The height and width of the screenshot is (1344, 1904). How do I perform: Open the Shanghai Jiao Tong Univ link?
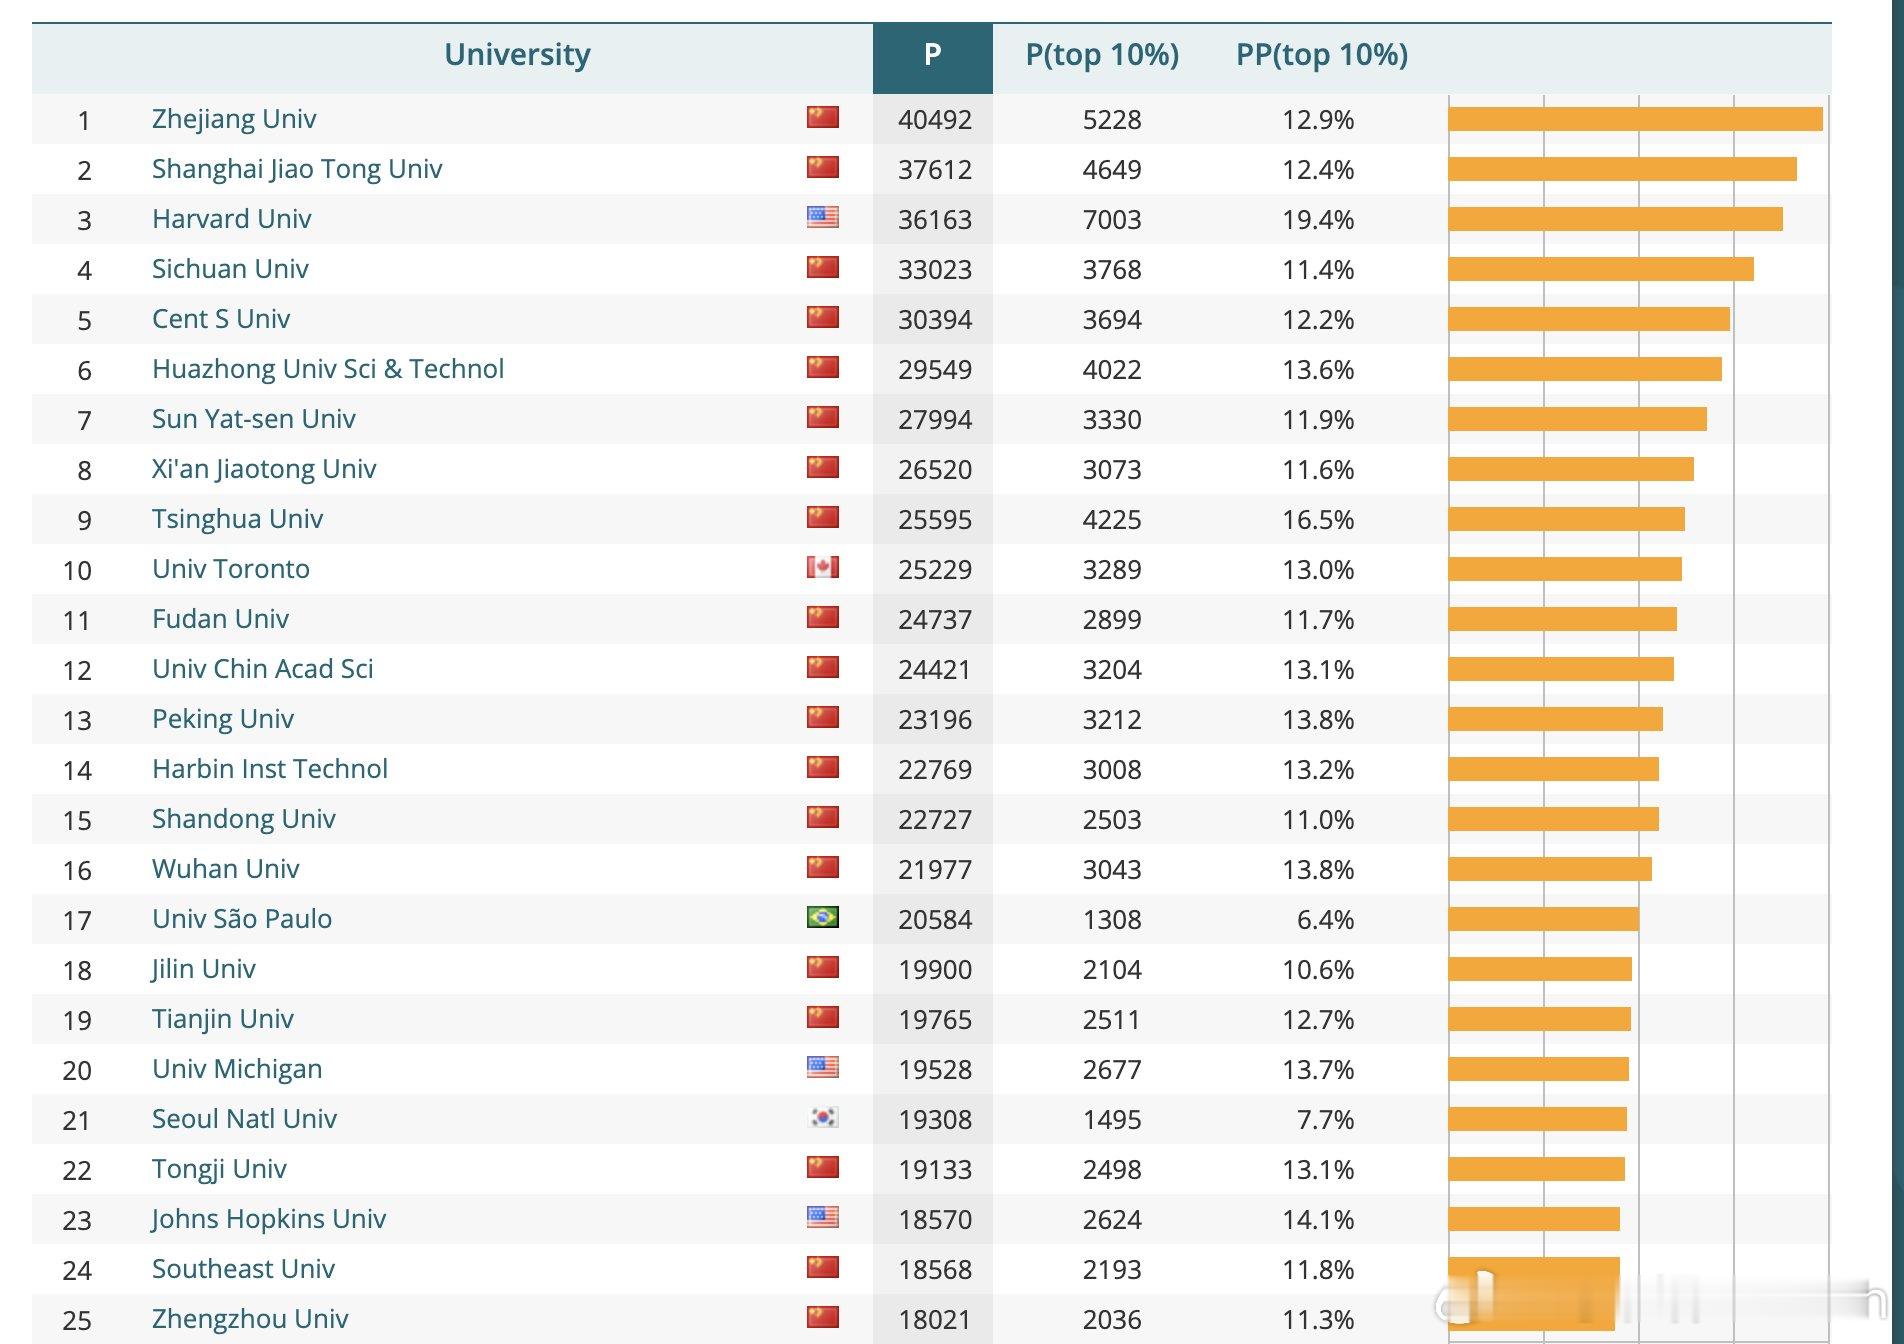[x=297, y=169]
